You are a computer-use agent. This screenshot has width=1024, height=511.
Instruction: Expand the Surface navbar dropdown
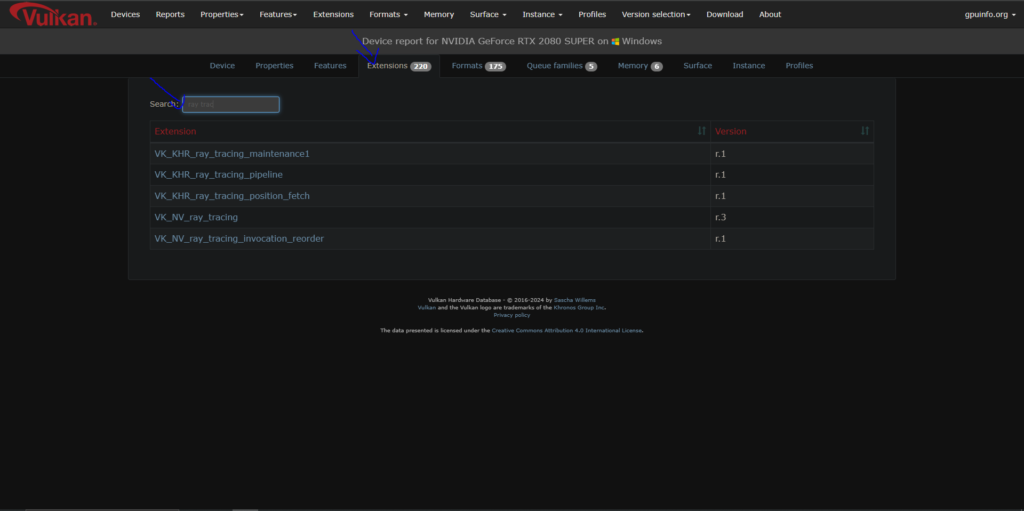pos(488,14)
